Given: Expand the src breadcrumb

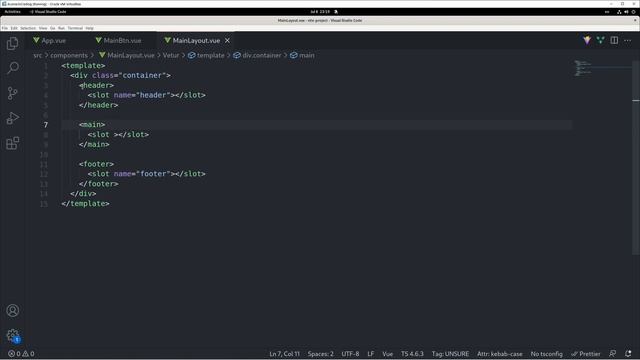Looking at the screenshot, I should pos(38,55).
